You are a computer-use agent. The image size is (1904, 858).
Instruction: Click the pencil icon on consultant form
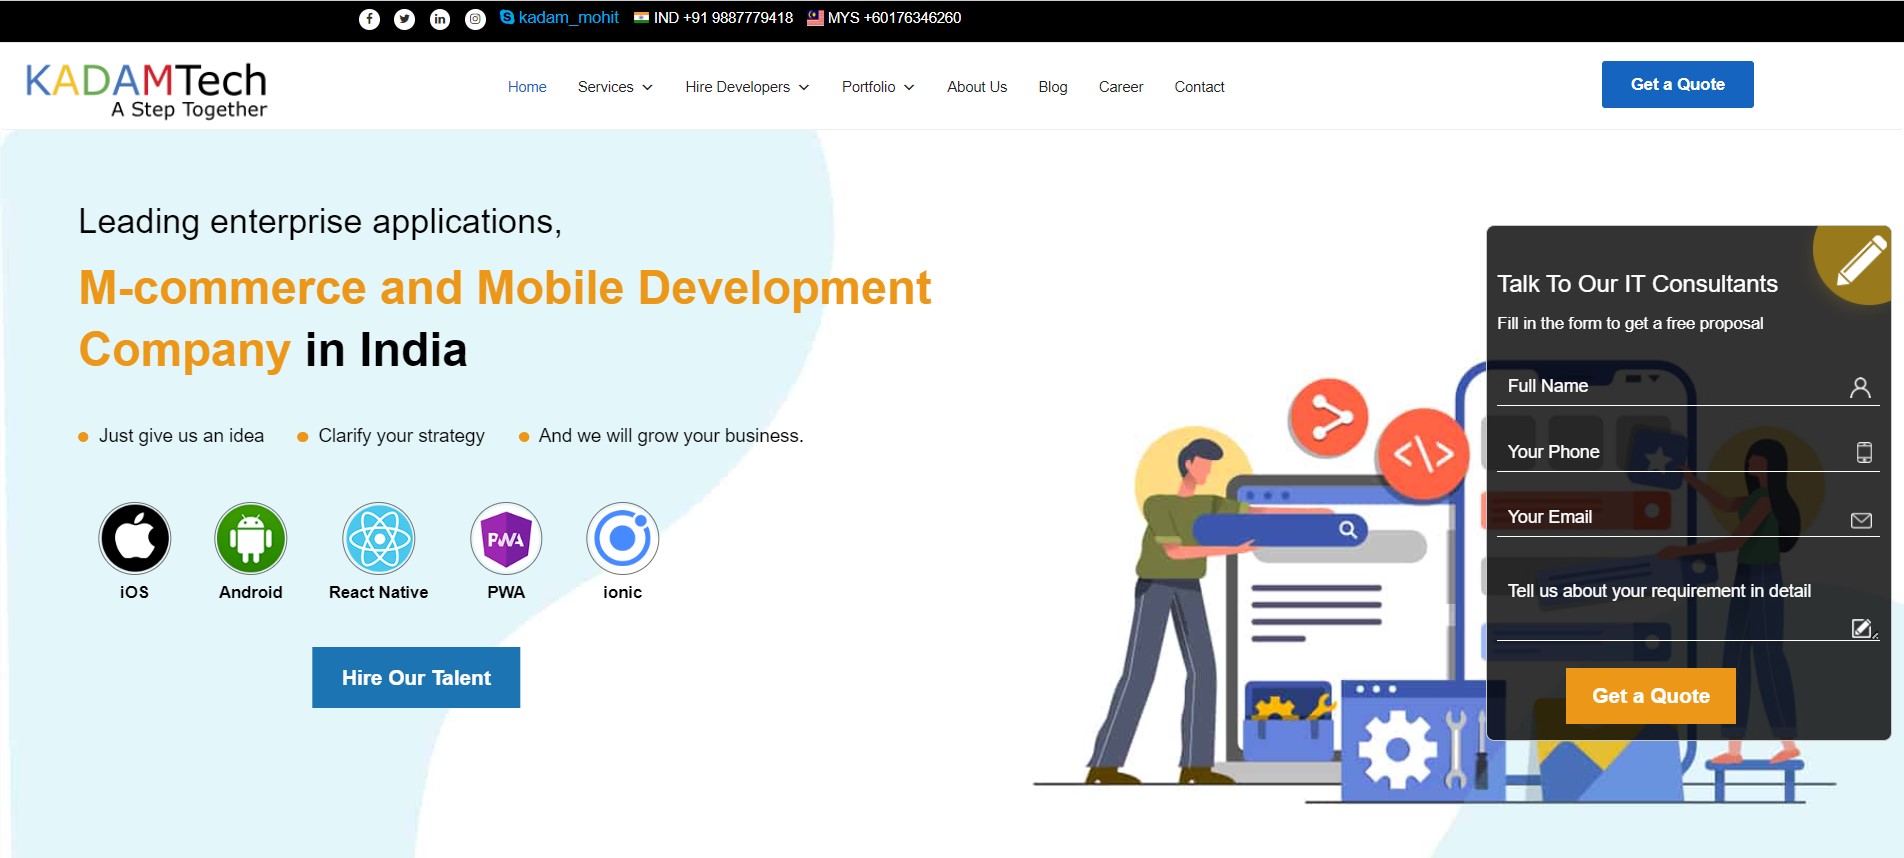(1862, 260)
